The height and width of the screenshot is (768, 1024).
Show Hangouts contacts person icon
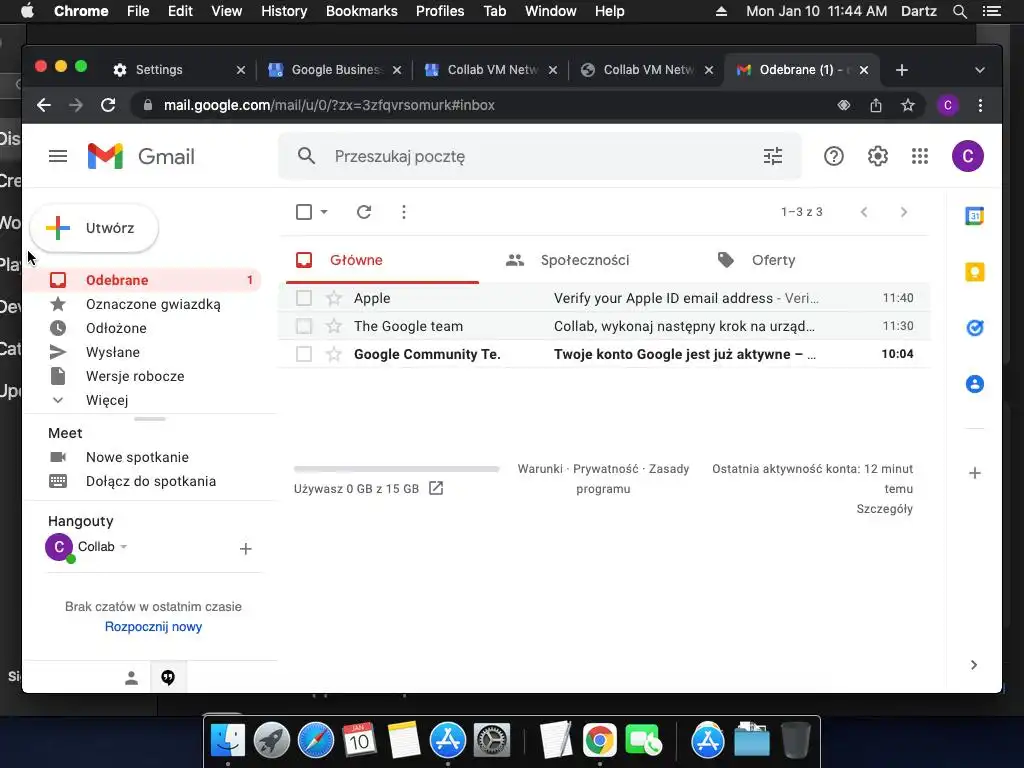131,678
